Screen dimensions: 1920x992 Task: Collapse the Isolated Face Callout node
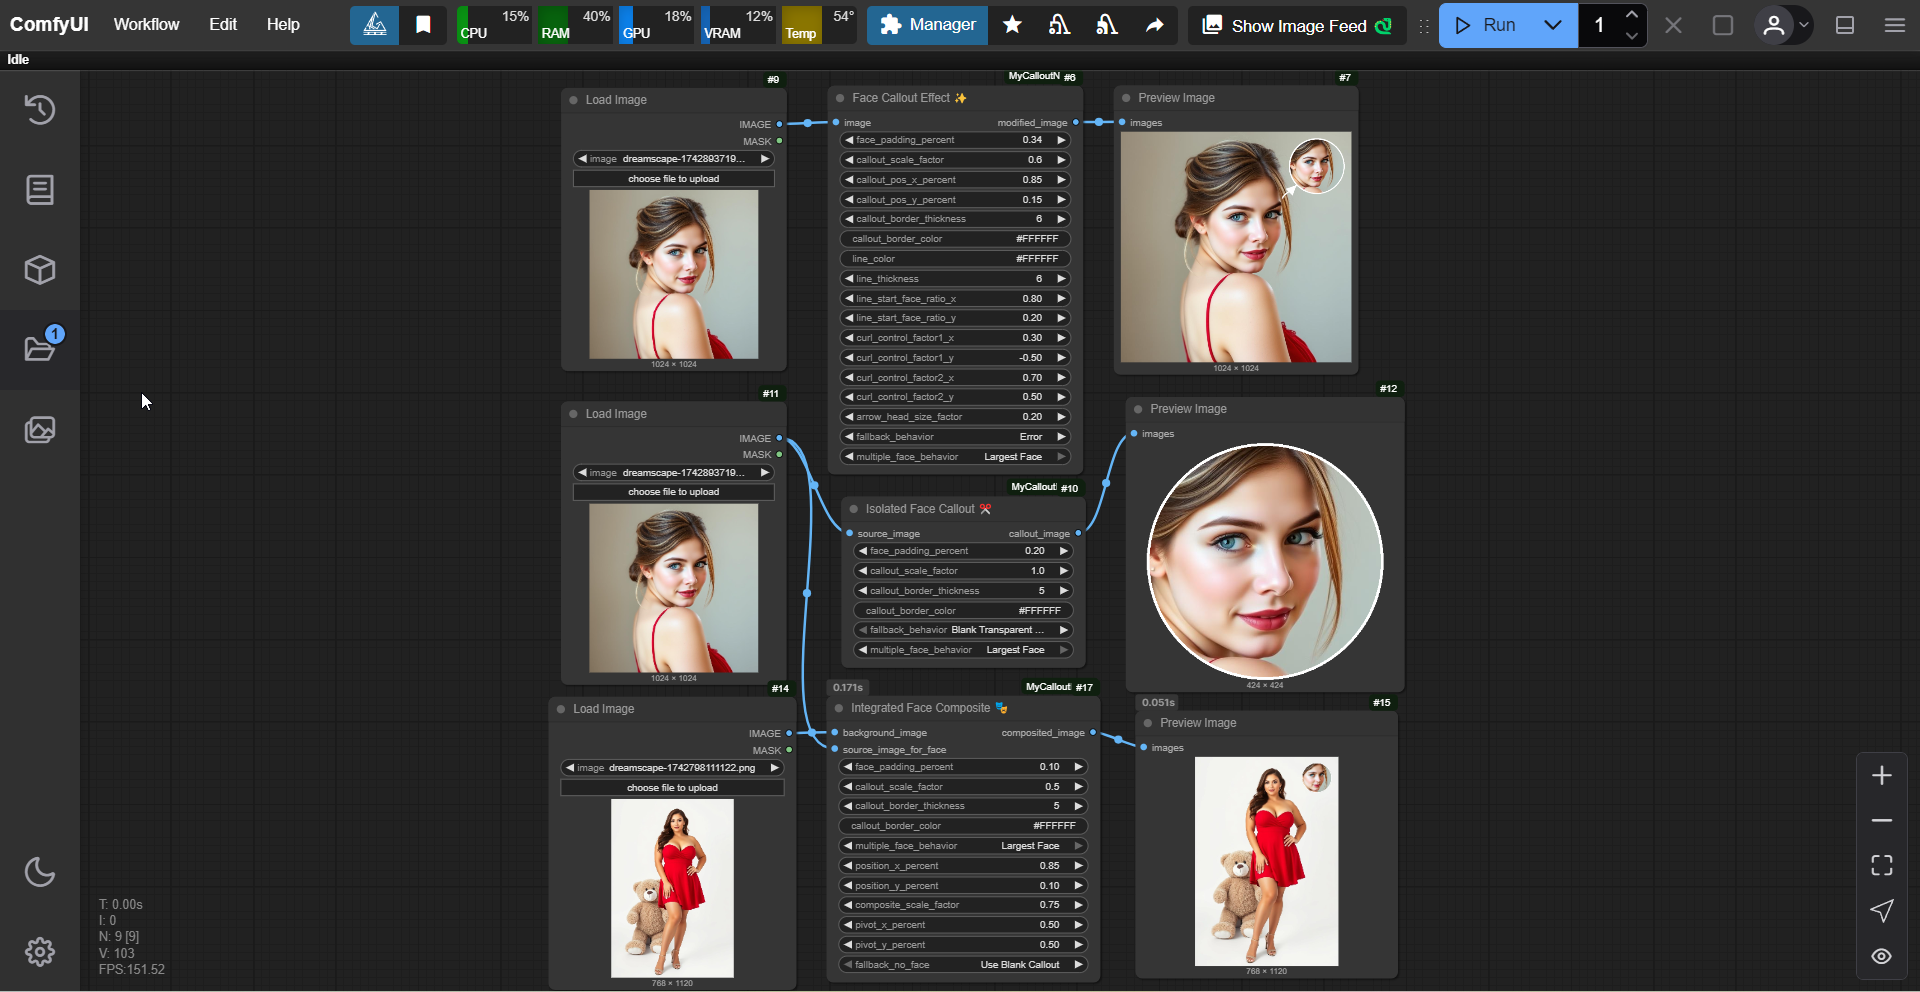[854, 509]
